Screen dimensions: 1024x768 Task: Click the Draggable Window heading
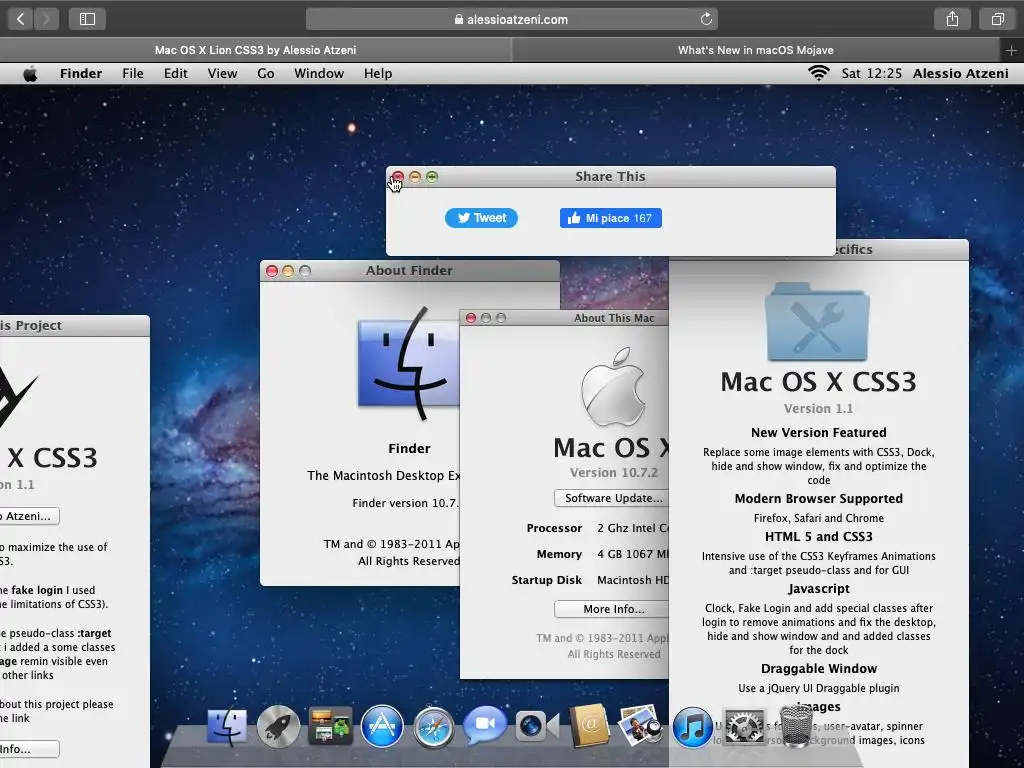coord(818,668)
